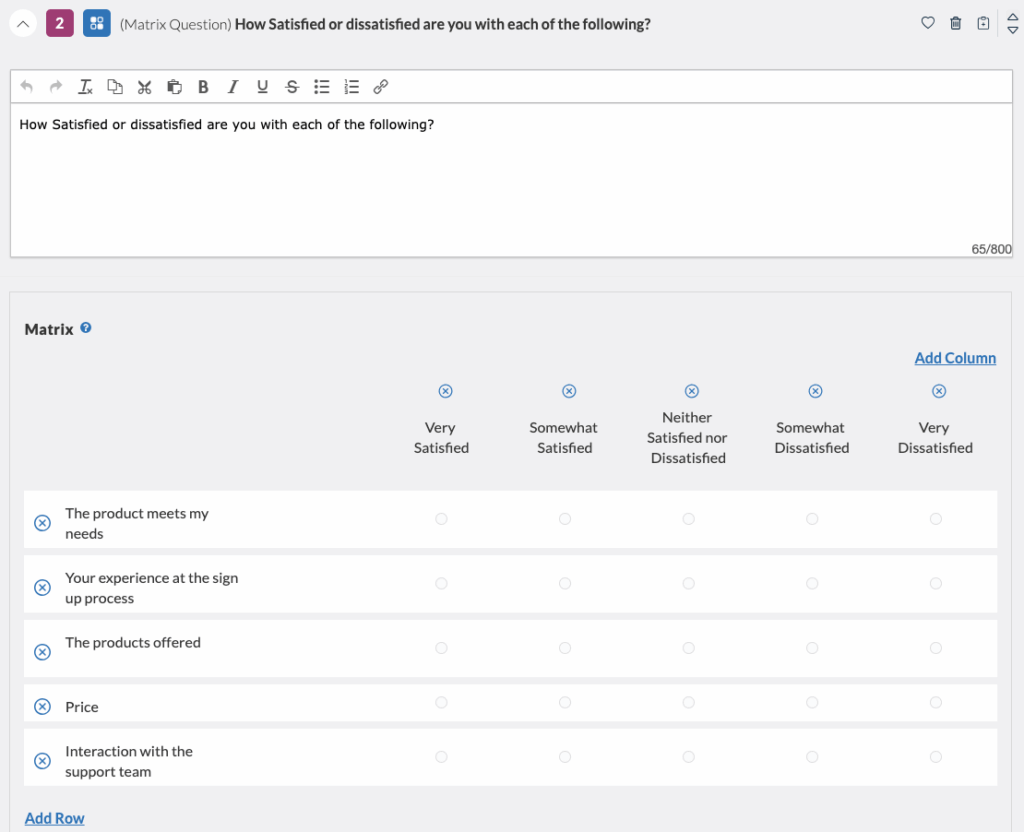This screenshot has width=1024, height=832.
Task: Clear text formatting in the editor toolbar
Action: pyautogui.click(x=85, y=87)
